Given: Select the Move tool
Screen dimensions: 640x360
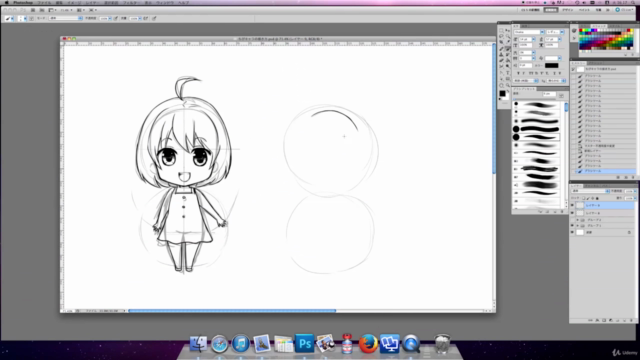Looking at the screenshot, I should (x=508, y=30).
